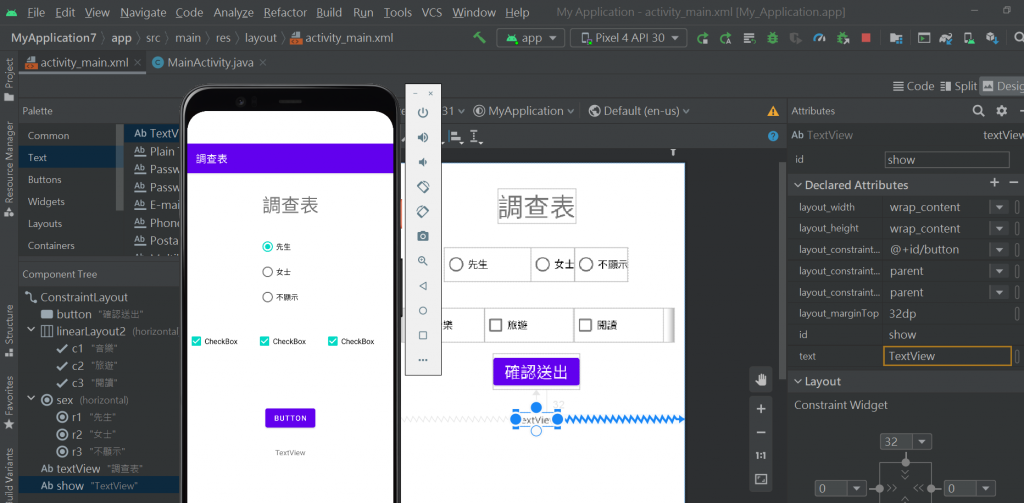This screenshot has height=503, width=1024.
Task: Open the AVD Manager icon
Action: 970,38
